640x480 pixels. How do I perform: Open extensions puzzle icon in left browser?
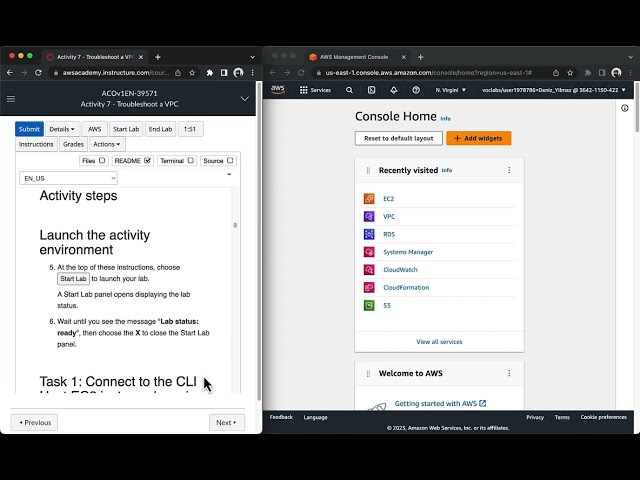click(210, 73)
